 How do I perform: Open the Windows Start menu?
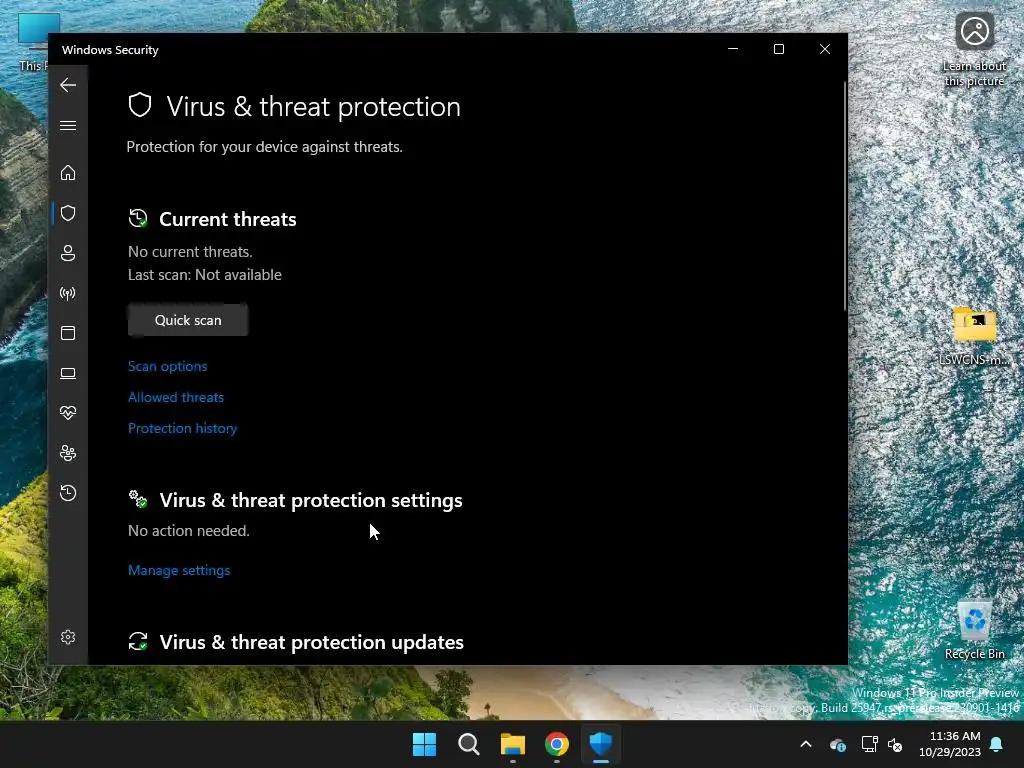[x=424, y=744]
